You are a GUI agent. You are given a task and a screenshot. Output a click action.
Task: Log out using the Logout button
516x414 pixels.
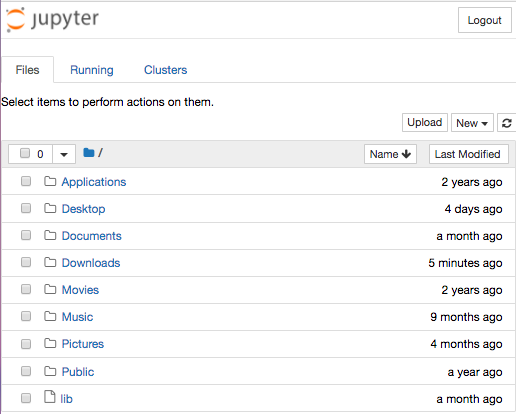[x=485, y=20]
